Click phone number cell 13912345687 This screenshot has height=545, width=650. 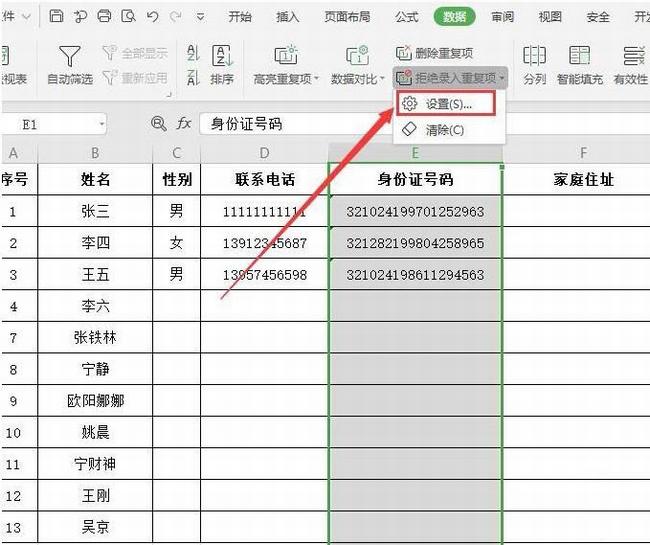coord(264,243)
